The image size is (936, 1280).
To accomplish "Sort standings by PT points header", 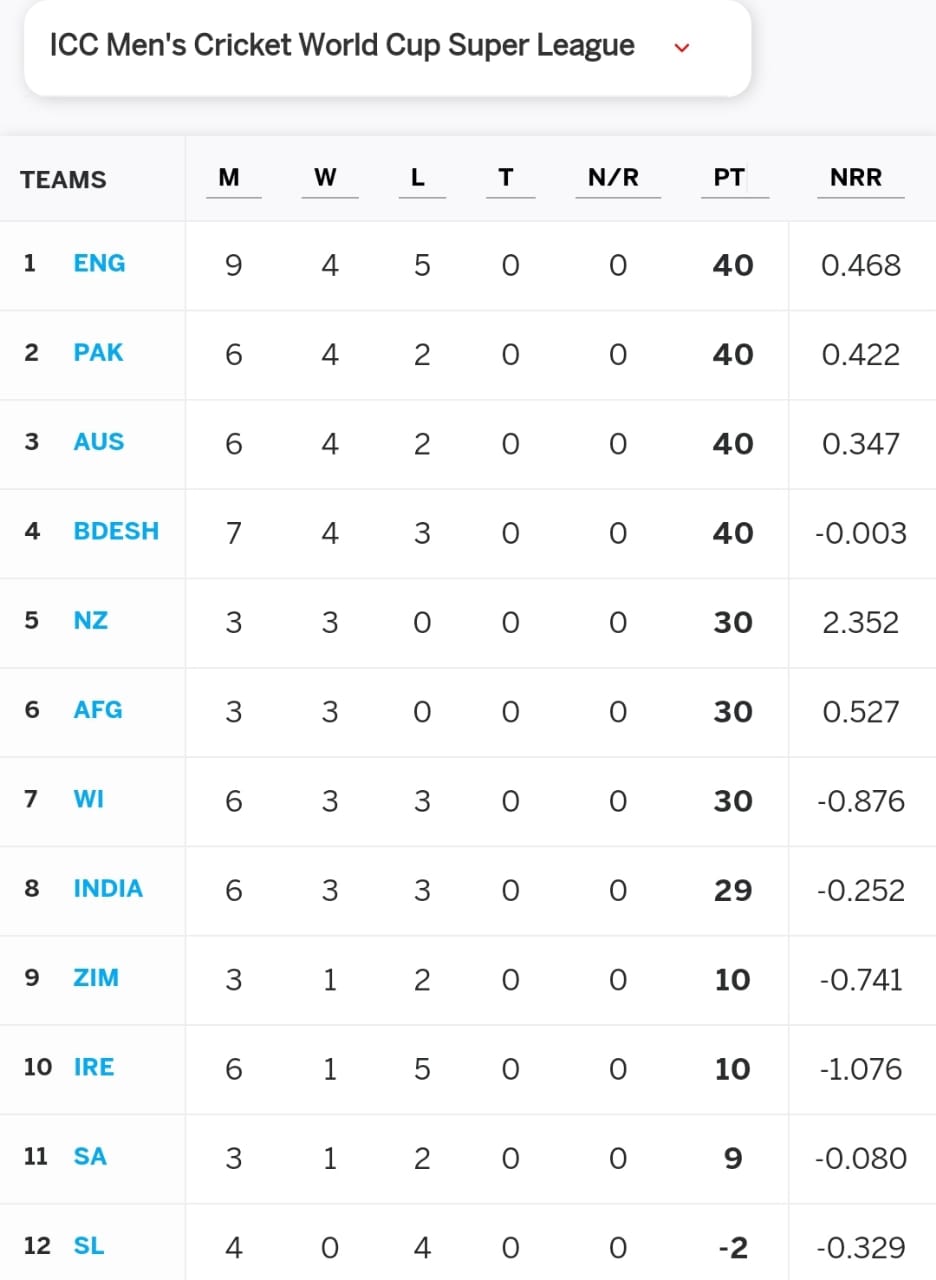I will click(729, 177).
